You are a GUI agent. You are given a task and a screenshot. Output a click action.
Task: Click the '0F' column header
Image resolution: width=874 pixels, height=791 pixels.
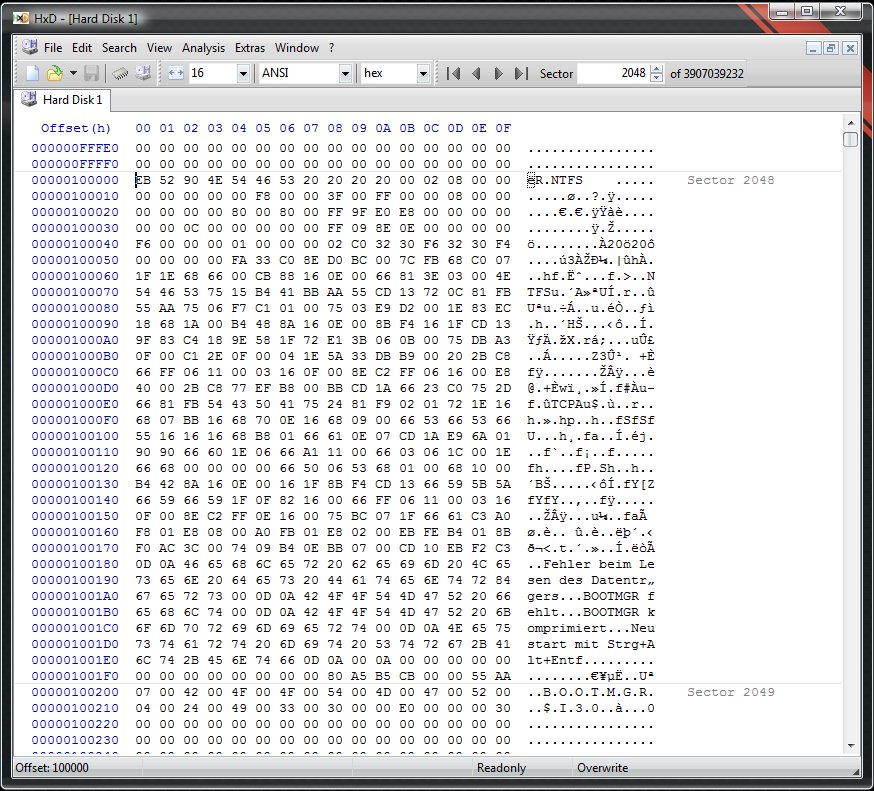(503, 128)
